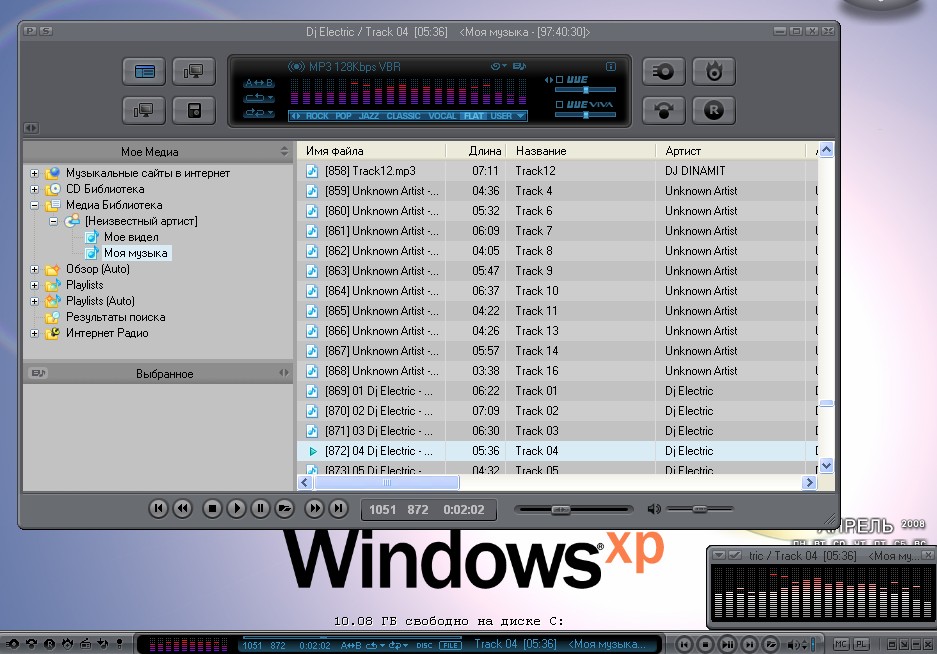Screen dimensions: 937x654
Task: Enable the BBE ViVA checkbox
Action: pos(559,105)
